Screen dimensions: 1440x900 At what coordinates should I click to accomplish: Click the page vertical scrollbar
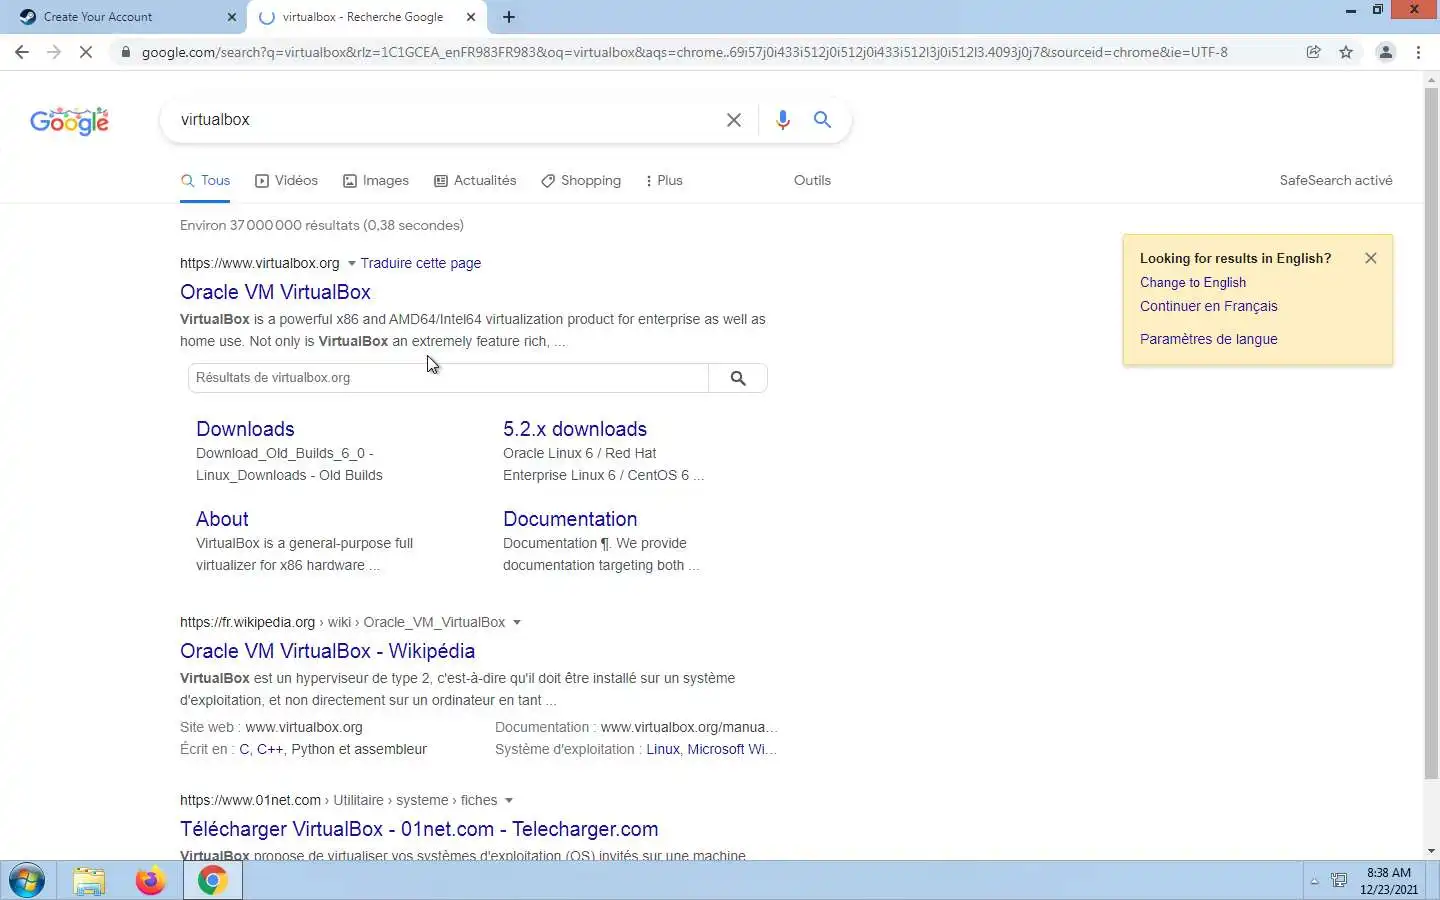[1431, 432]
